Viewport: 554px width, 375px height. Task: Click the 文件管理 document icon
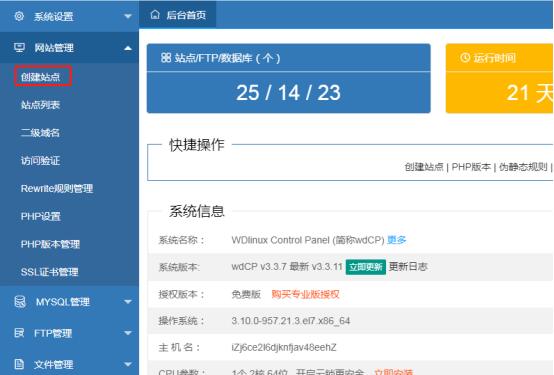point(19,364)
